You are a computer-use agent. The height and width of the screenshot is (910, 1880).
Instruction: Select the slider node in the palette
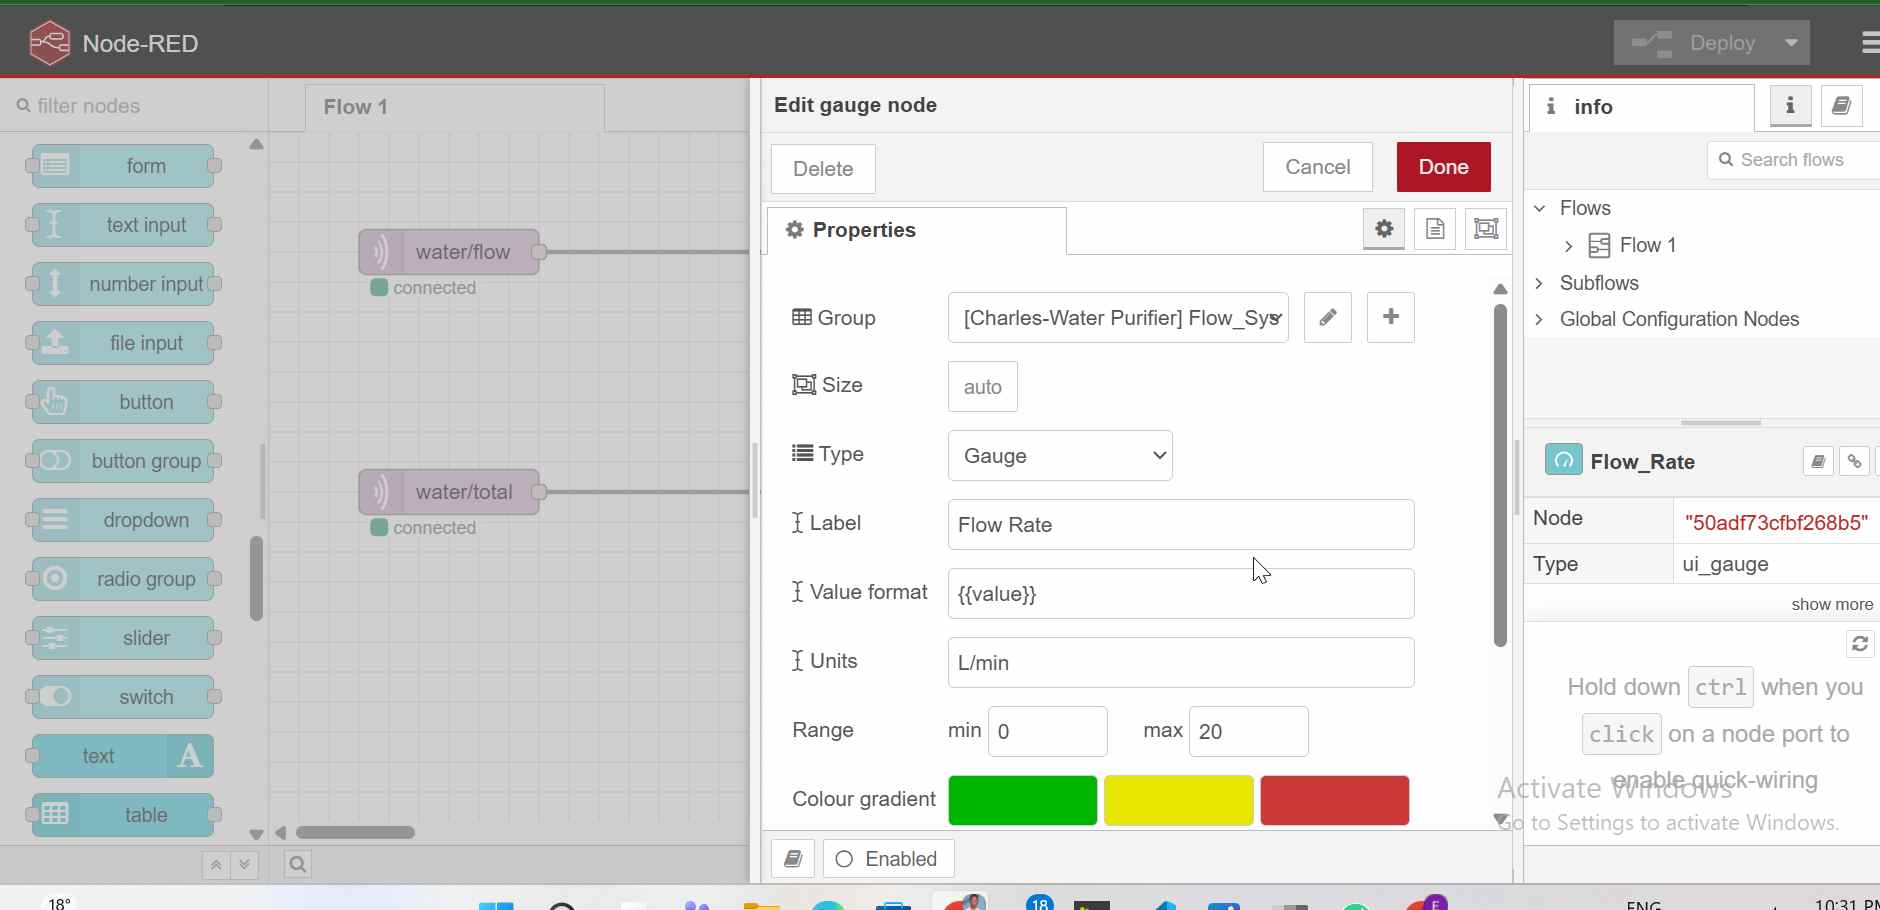[123, 638]
